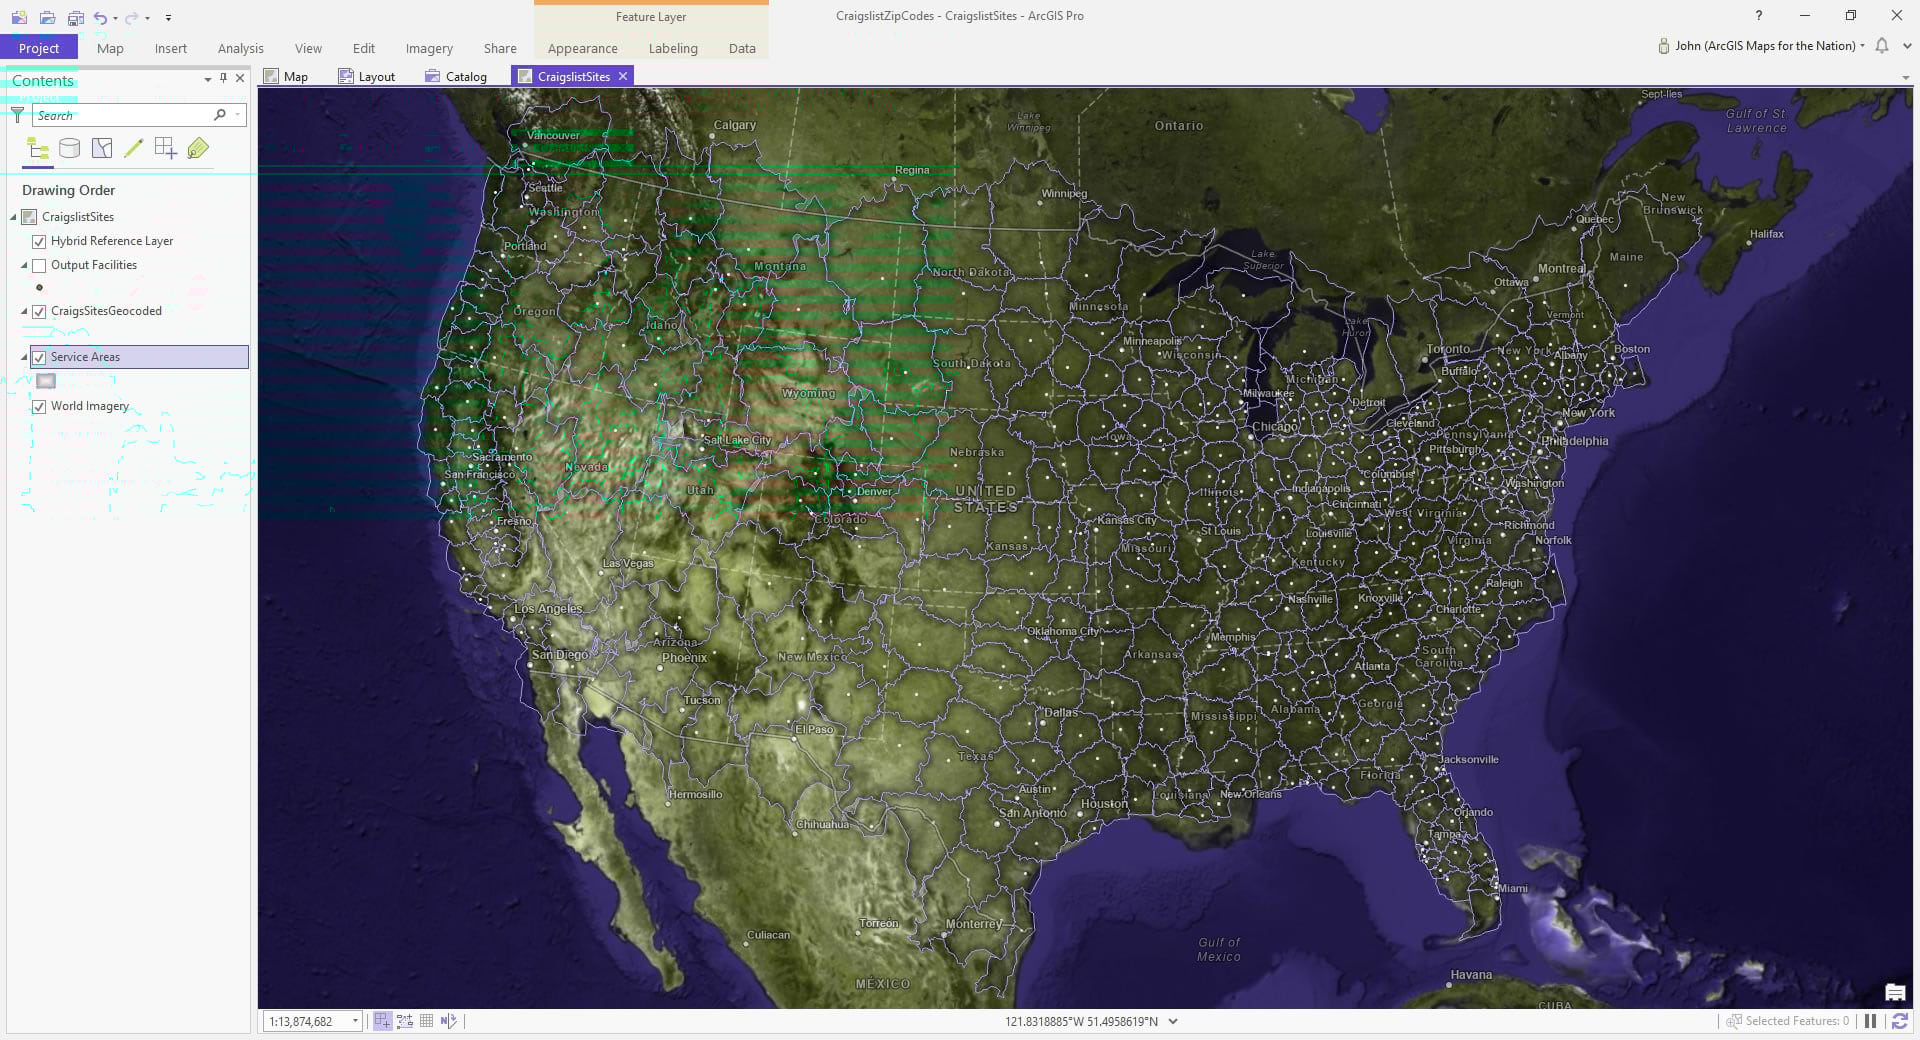Screen dimensions: 1920x1040
Task: Collapse the Service Areas layer legend
Action: coord(24,357)
